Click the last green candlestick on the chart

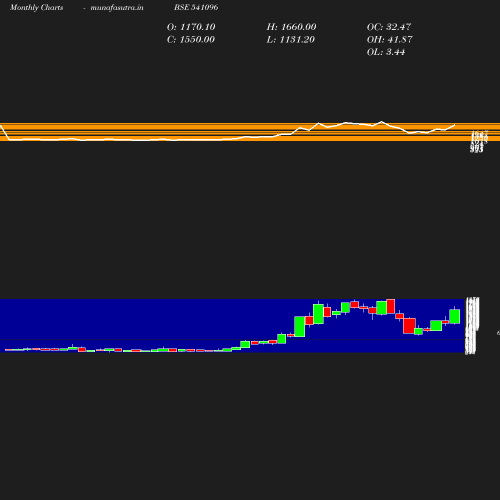click(x=455, y=316)
